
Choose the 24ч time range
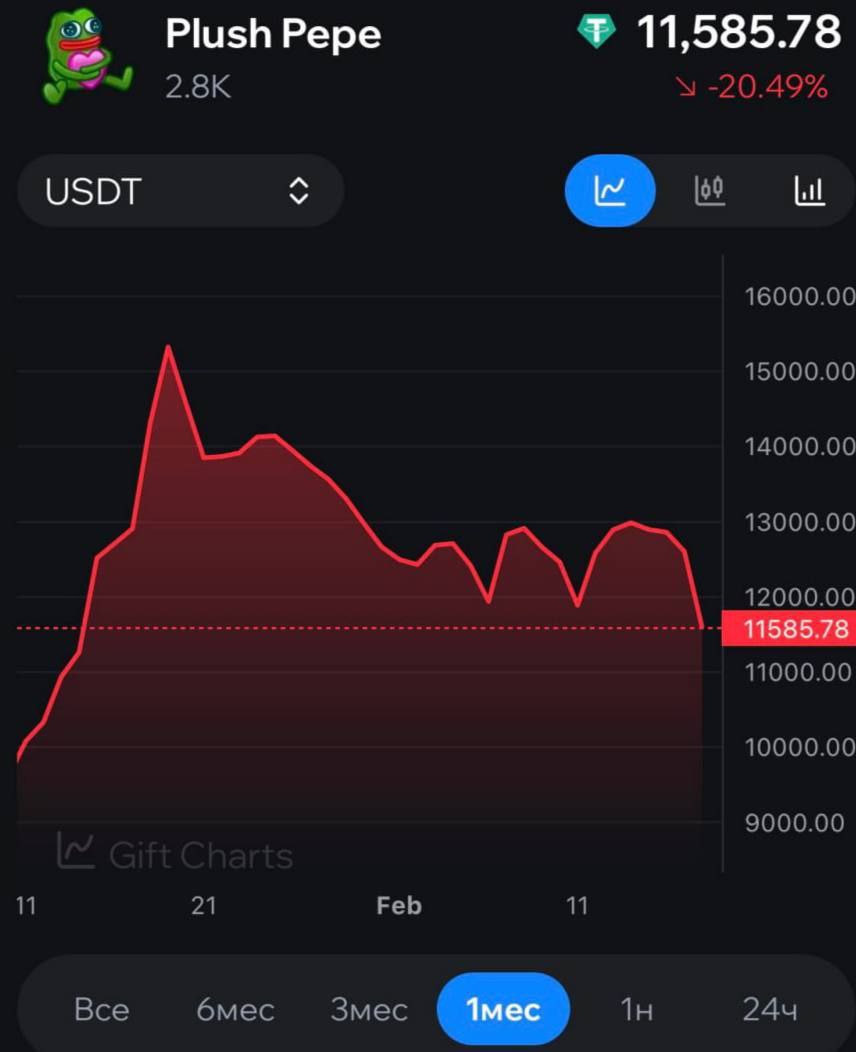(x=770, y=1009)
